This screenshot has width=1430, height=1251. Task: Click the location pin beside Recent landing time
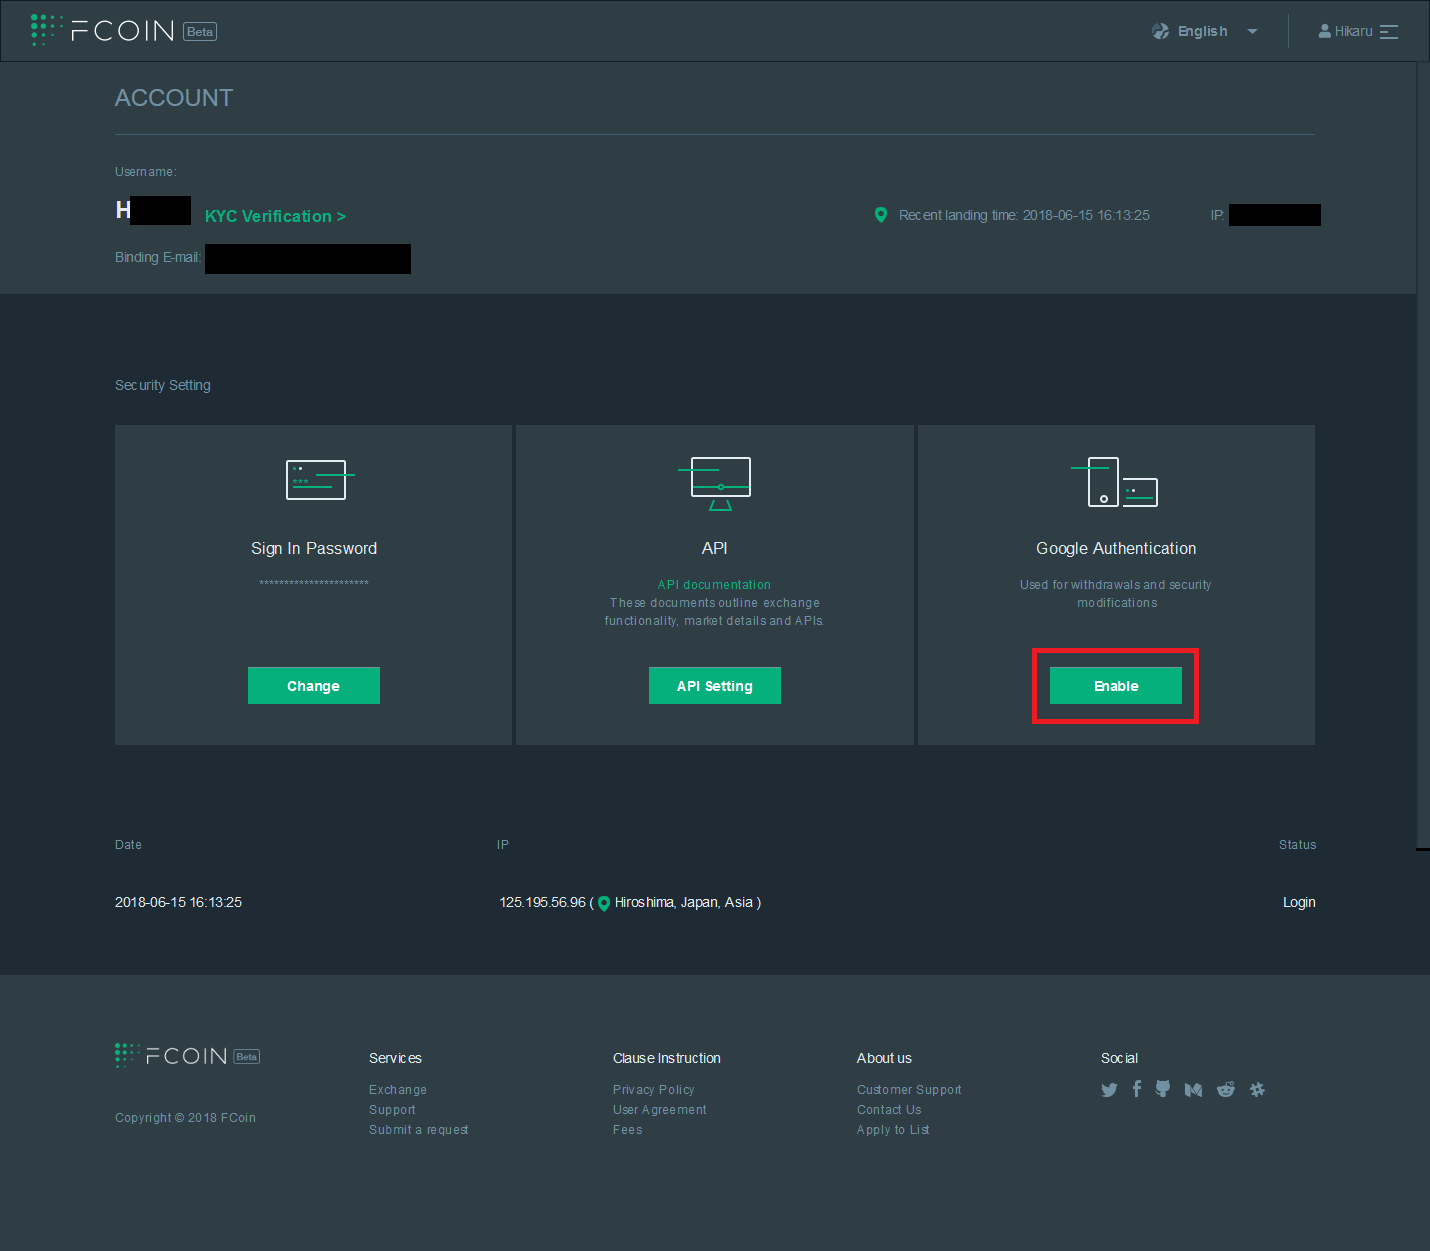(x=881, y=215)
